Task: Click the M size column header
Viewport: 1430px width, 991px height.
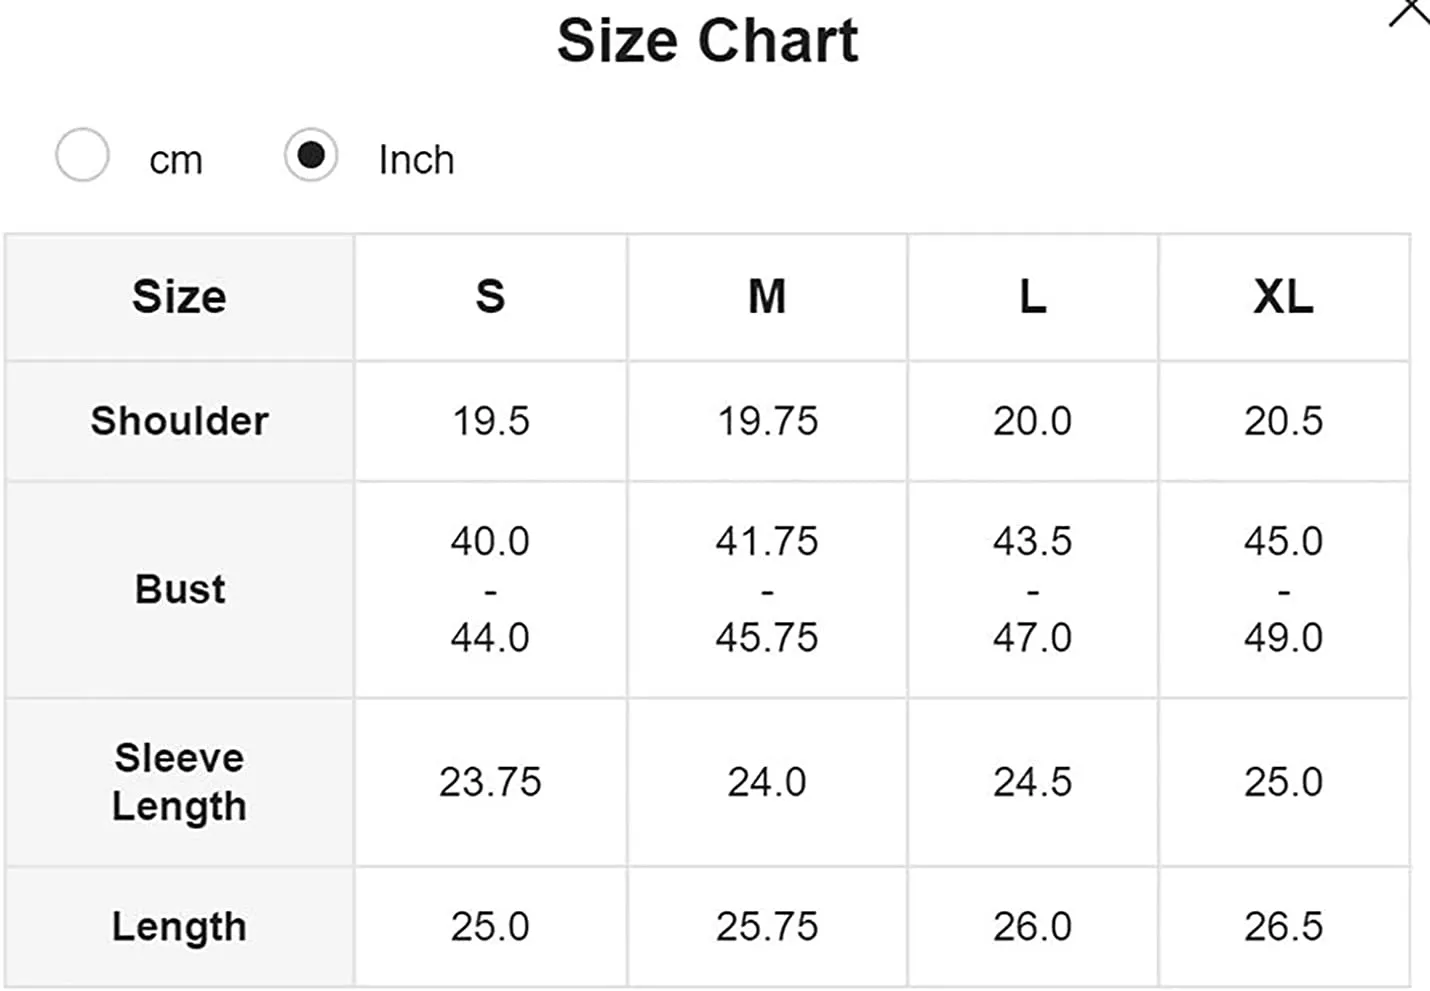Action: (767, 297)
